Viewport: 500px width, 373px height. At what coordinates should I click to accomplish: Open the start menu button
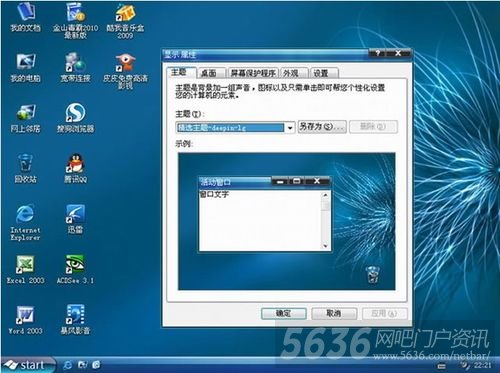tap(27, 365)
